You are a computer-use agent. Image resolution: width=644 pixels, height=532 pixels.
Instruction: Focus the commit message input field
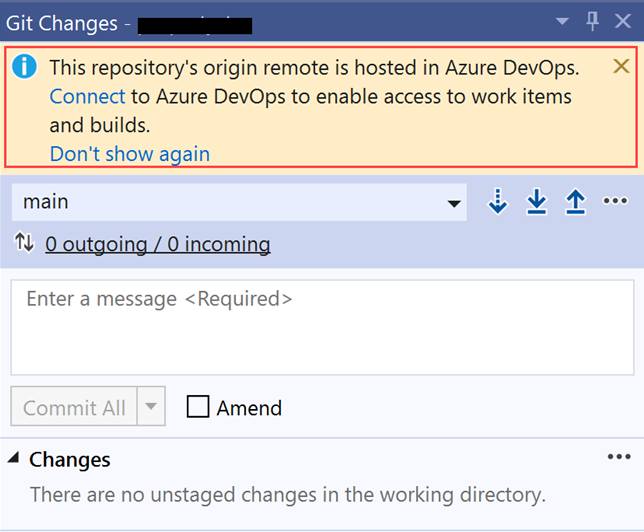pos(322,327)
